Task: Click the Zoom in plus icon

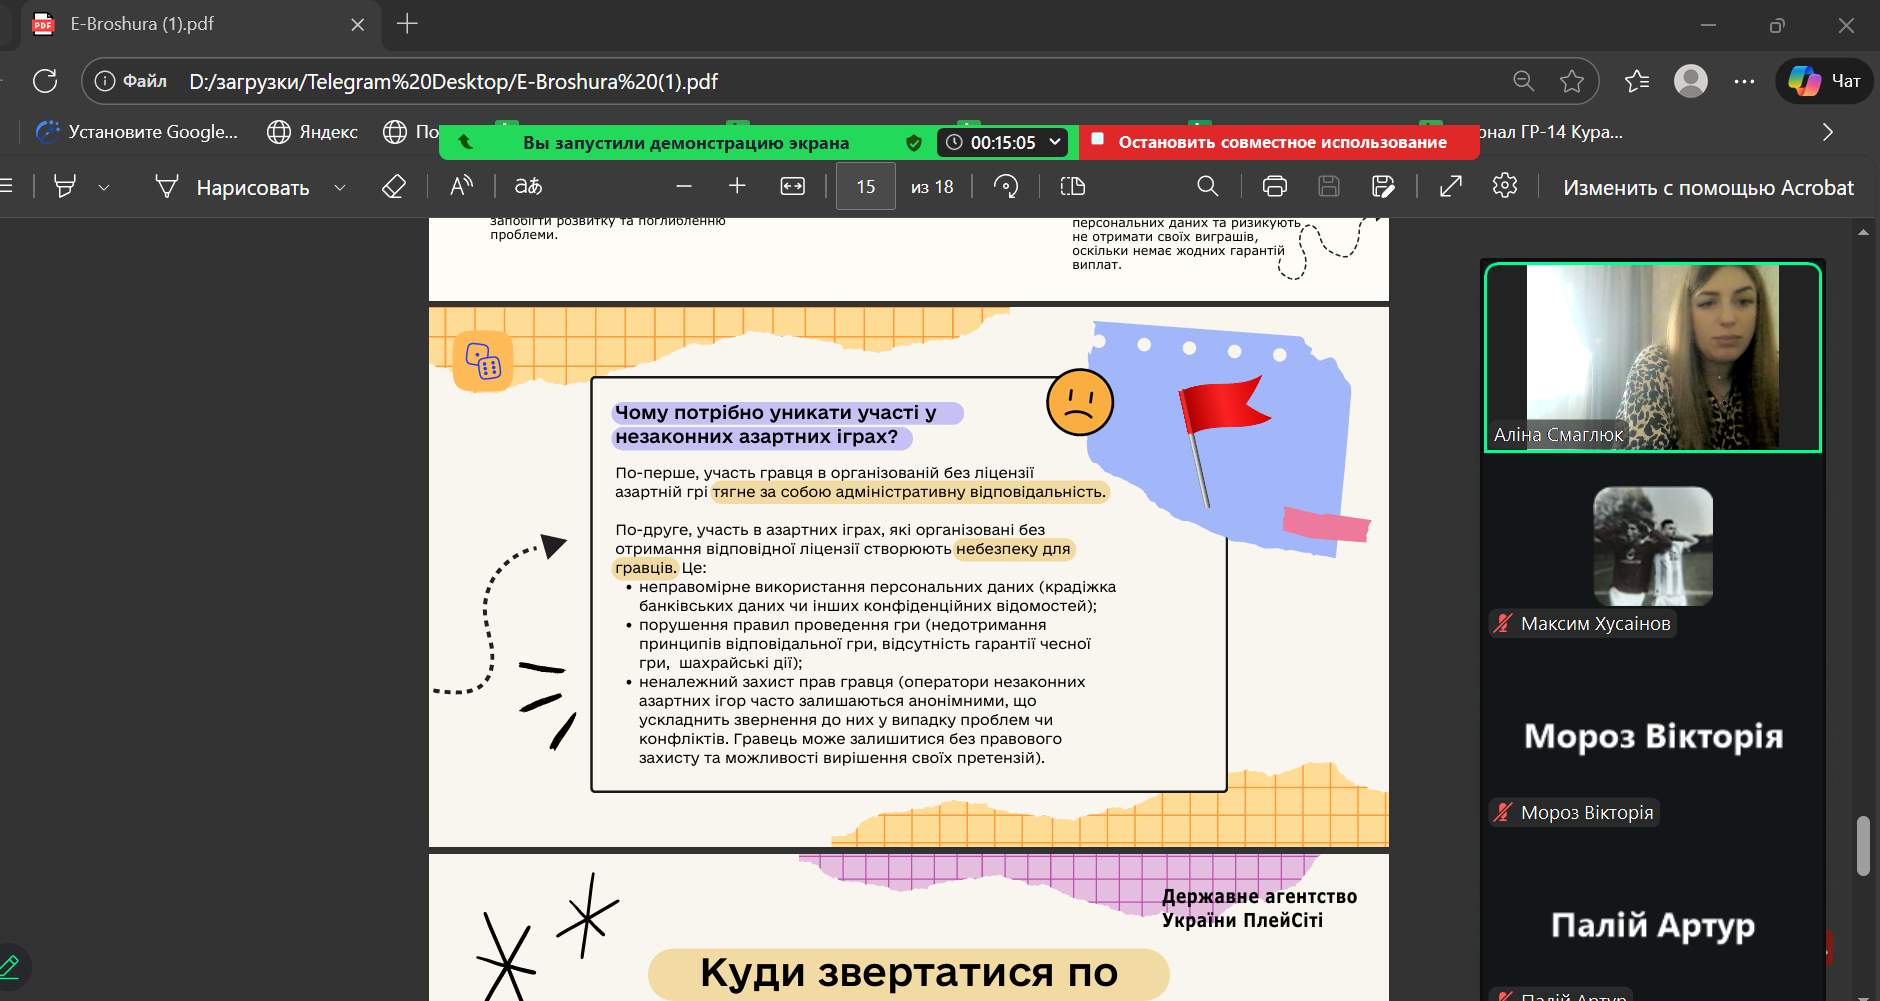Action: click(x=737, y=187)
